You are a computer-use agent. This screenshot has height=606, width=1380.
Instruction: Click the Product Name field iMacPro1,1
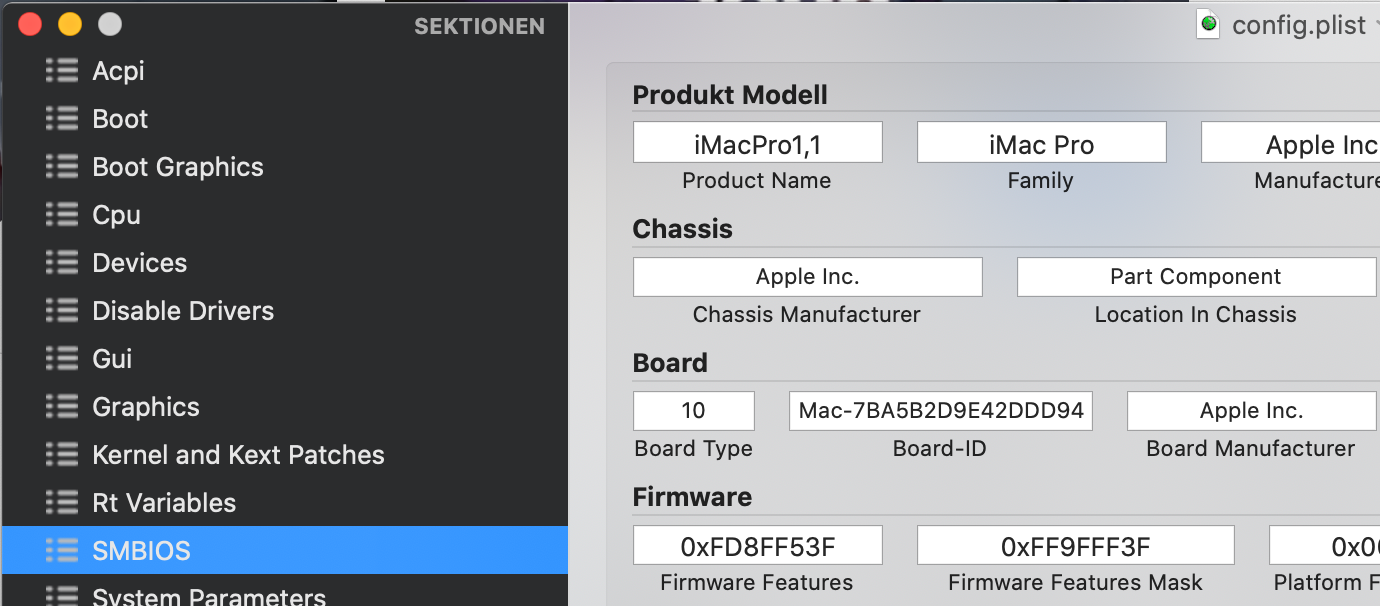click(x=757, y=143)
